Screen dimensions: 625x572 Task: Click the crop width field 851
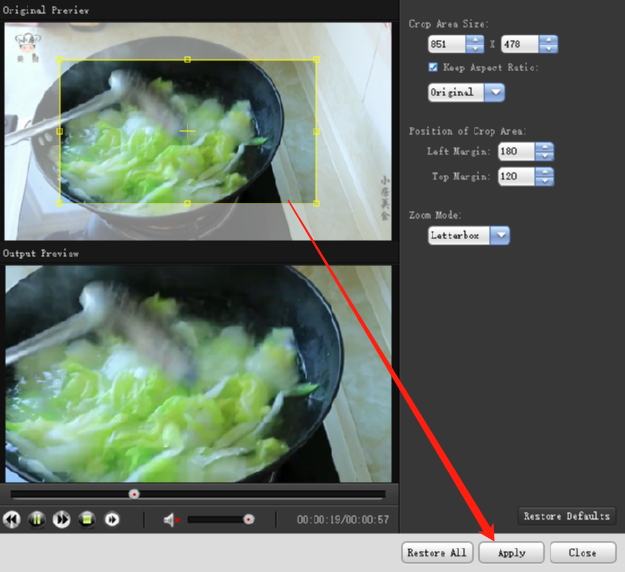click(x=447, y=44)
